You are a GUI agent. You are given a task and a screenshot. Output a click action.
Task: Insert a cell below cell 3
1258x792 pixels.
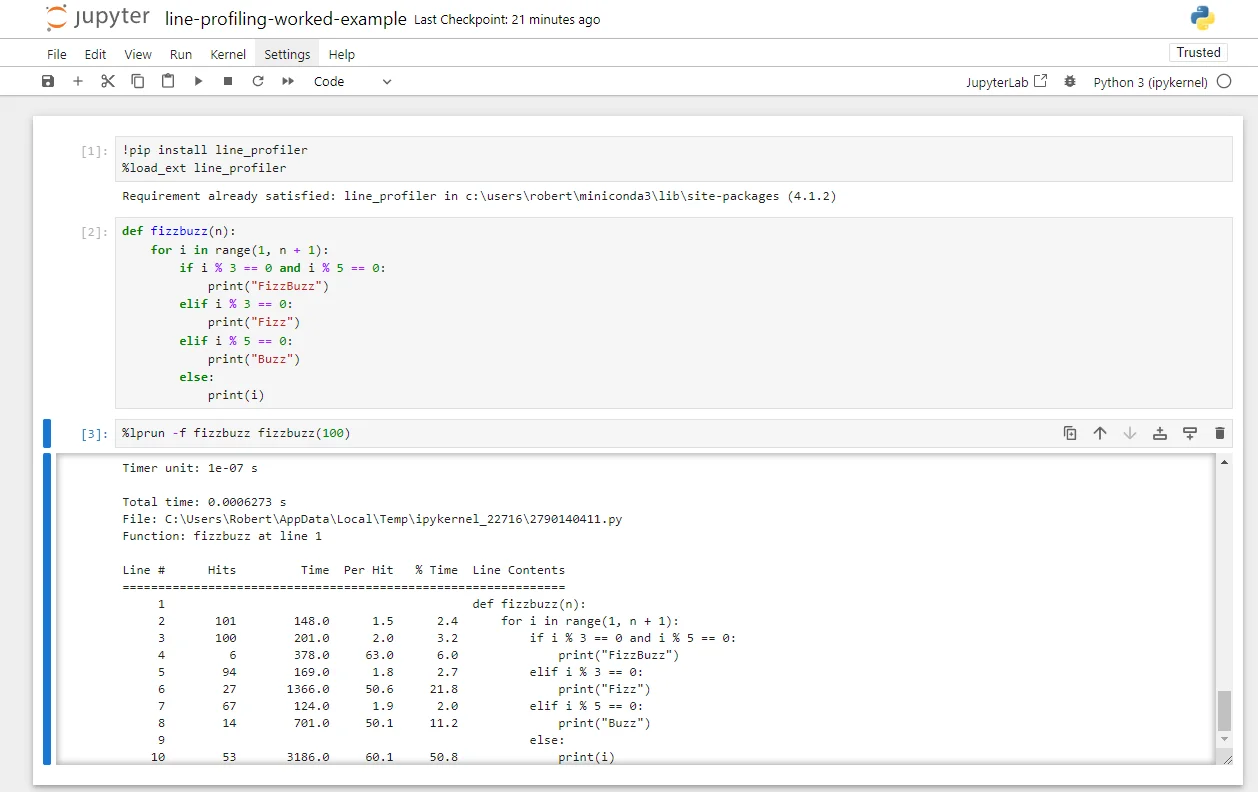click(1190, 433)
